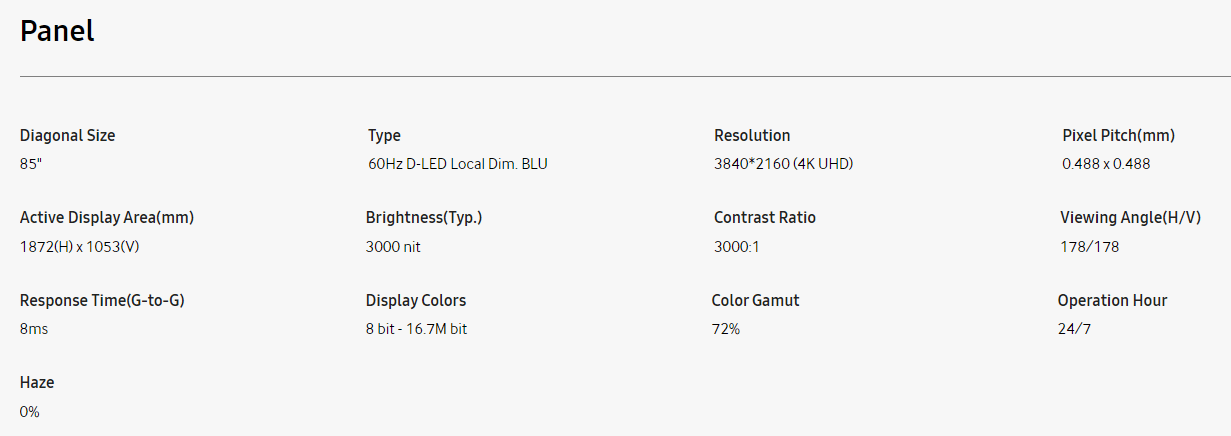This screenshot has width=1231, height=436.
Task: Select the Operation Hour 24/7 value
Action: click(1074, 329)
